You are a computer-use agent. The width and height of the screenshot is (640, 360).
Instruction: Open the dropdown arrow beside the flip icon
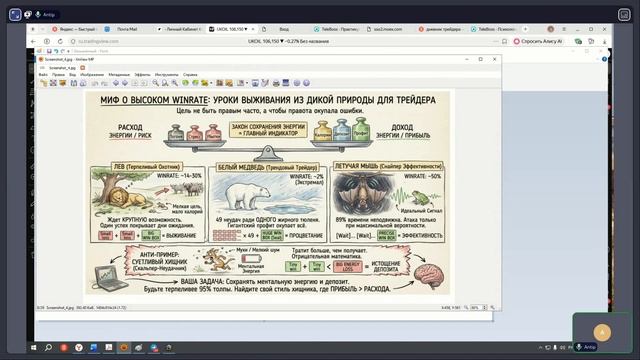coord(211,83)
